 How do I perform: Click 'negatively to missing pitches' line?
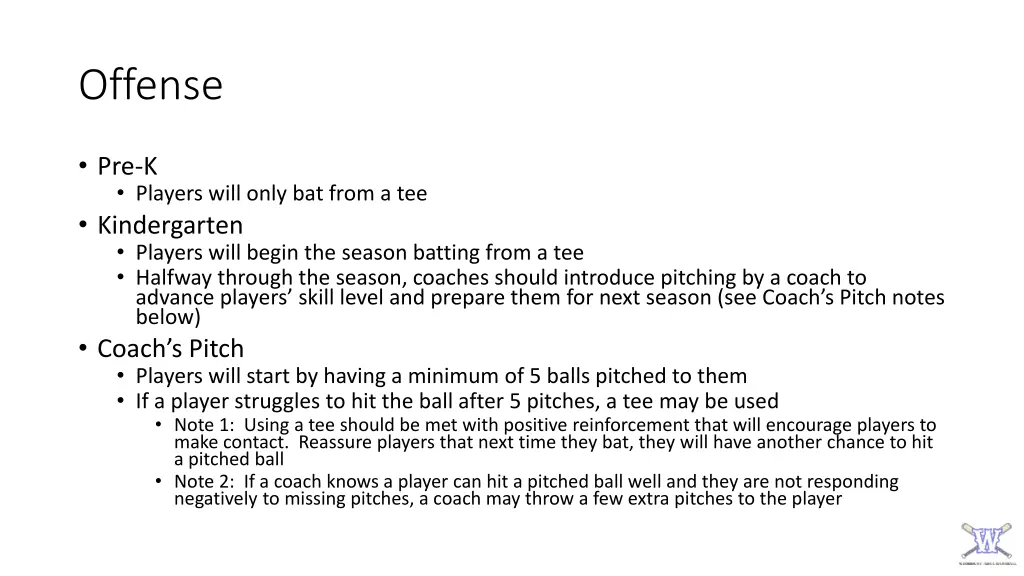(x=508, y=499)
